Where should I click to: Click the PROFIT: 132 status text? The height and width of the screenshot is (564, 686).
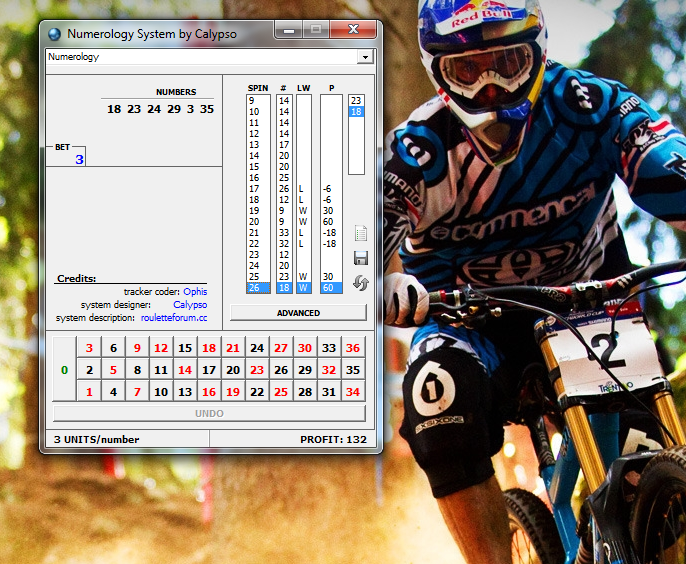click(333, 439)
